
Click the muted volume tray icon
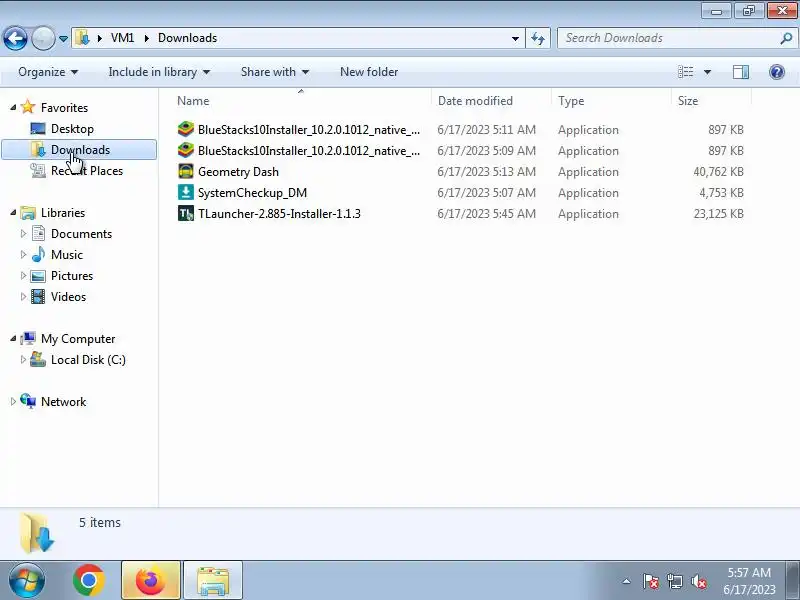coord(698,581)
